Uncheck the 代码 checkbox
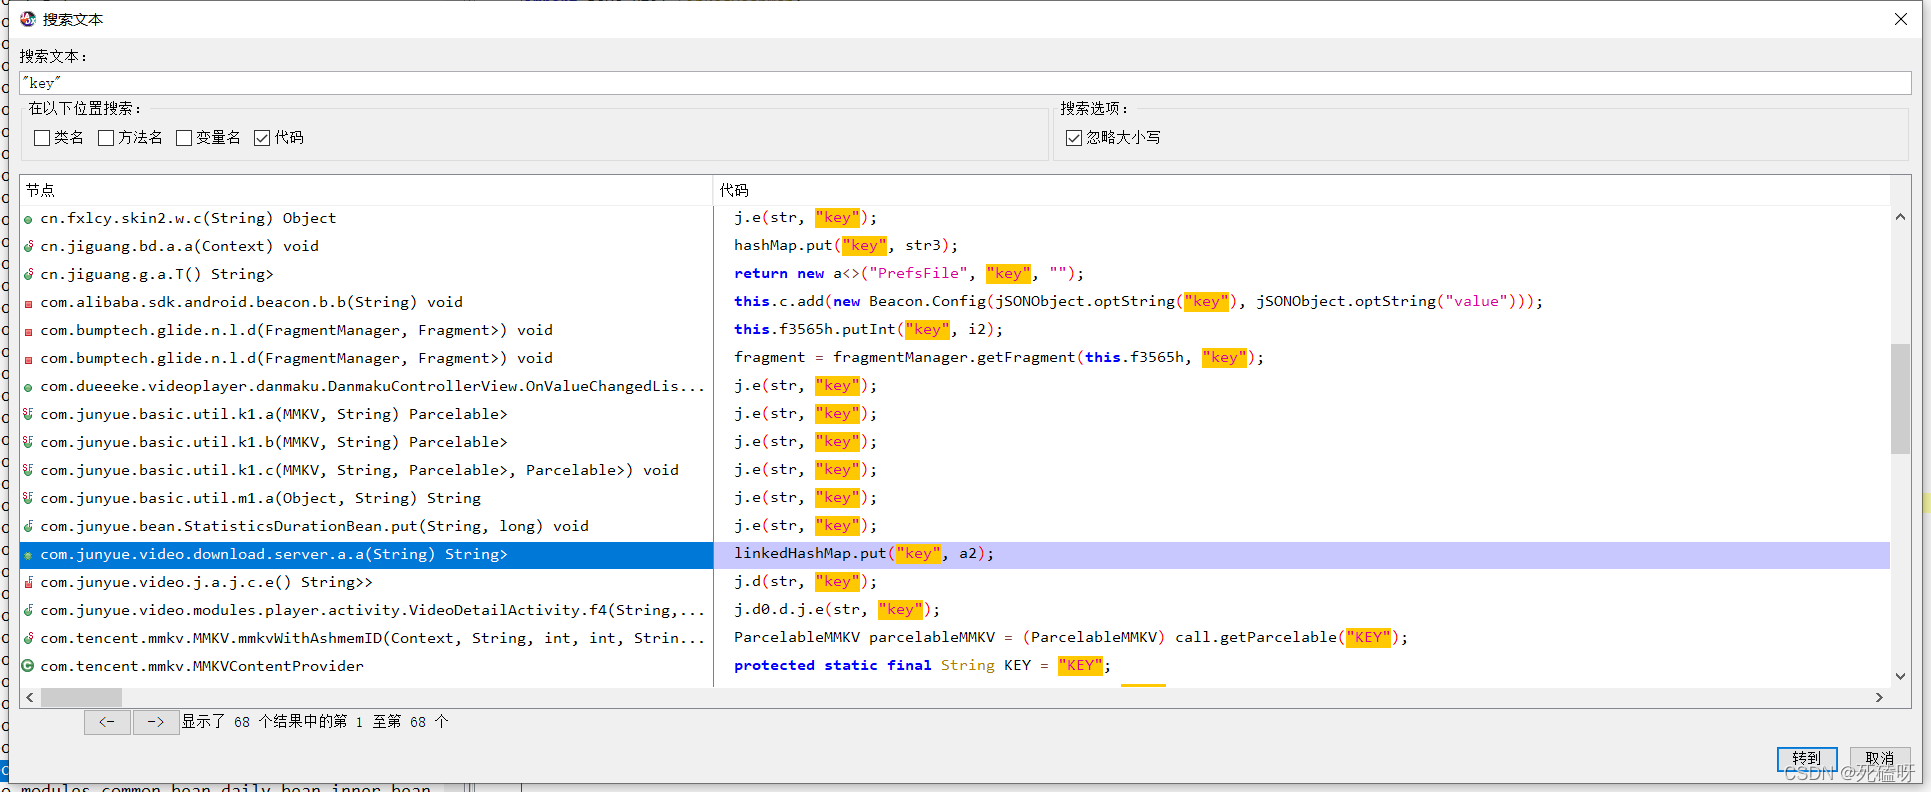The height and width of the screenshot is (792, 1931). tap(262, 138)
